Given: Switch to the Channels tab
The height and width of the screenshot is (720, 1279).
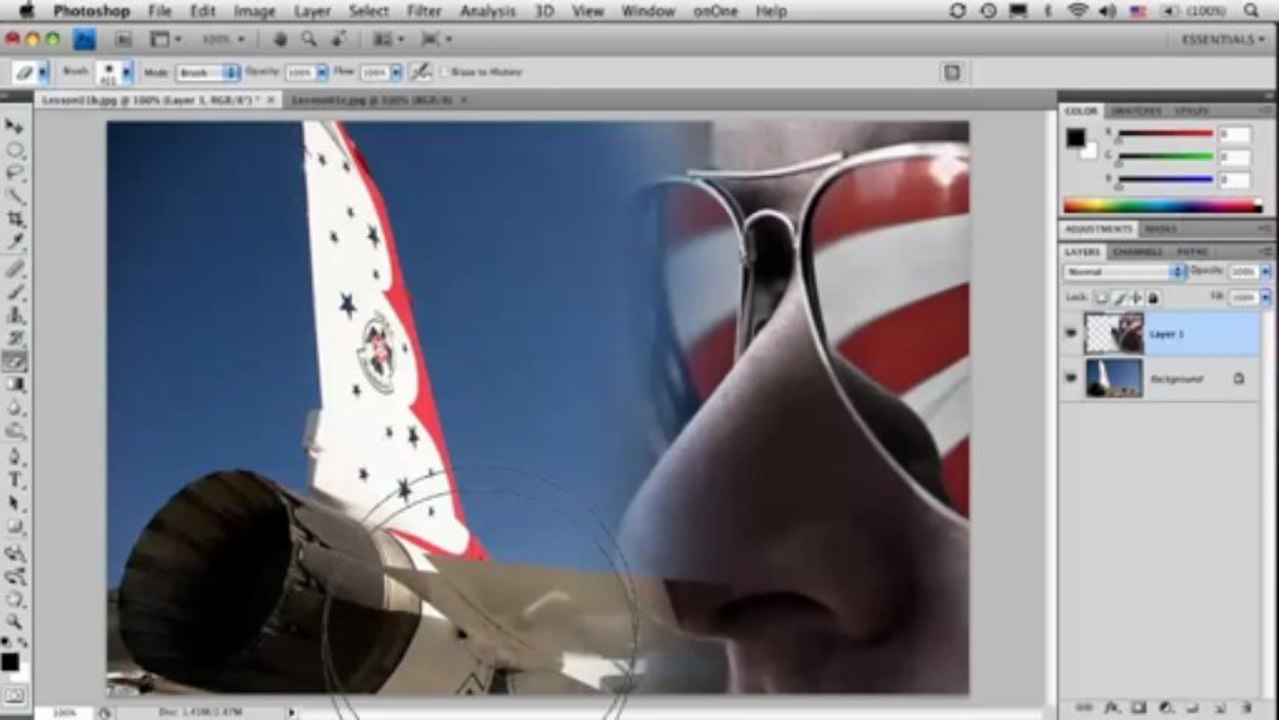Looking at the screenshot, I should point(1137,251).
